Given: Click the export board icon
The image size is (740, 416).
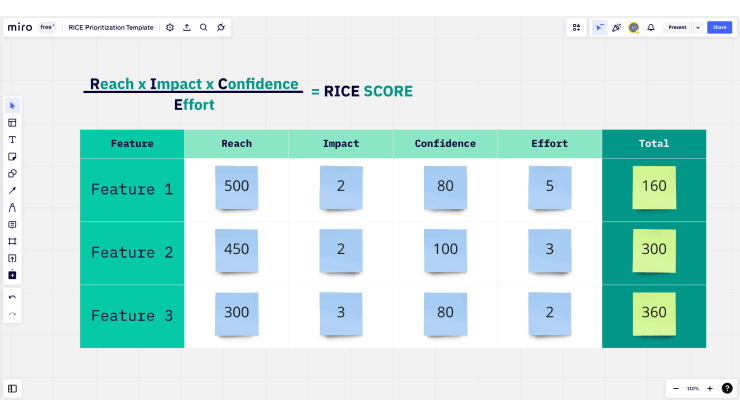Looking at the screenshot, I should click(x=186, y=27).
